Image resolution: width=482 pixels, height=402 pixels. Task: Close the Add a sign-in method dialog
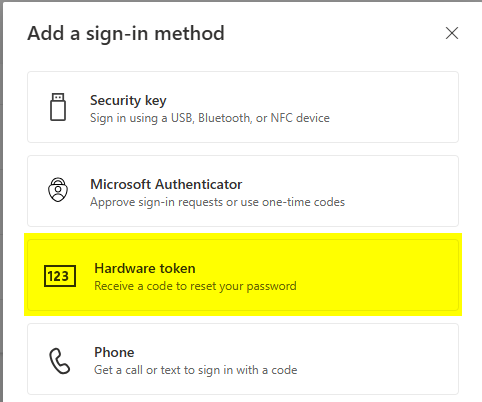(x=452, y=33)
